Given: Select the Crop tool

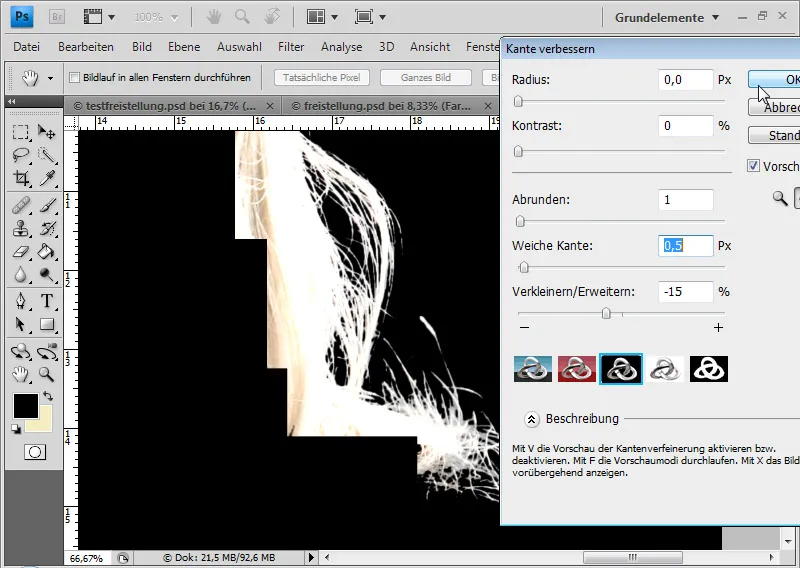Looking at the screenshot, I should click(20, 178).
